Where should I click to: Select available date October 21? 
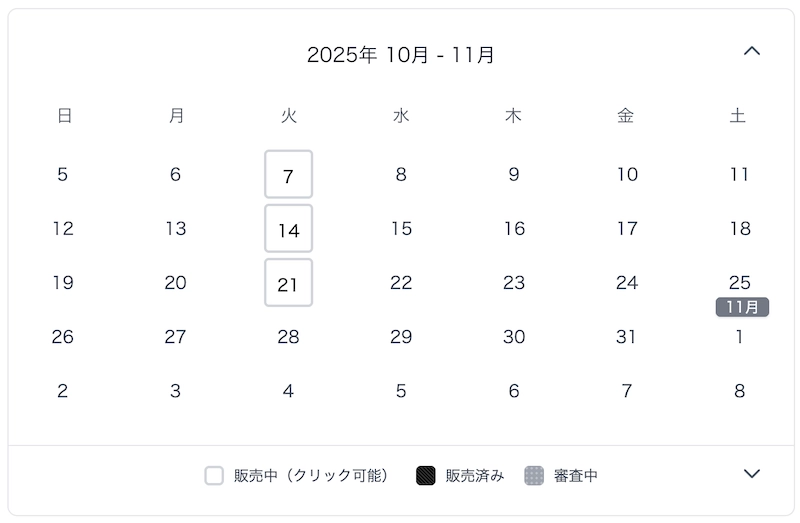click(288, 283)
